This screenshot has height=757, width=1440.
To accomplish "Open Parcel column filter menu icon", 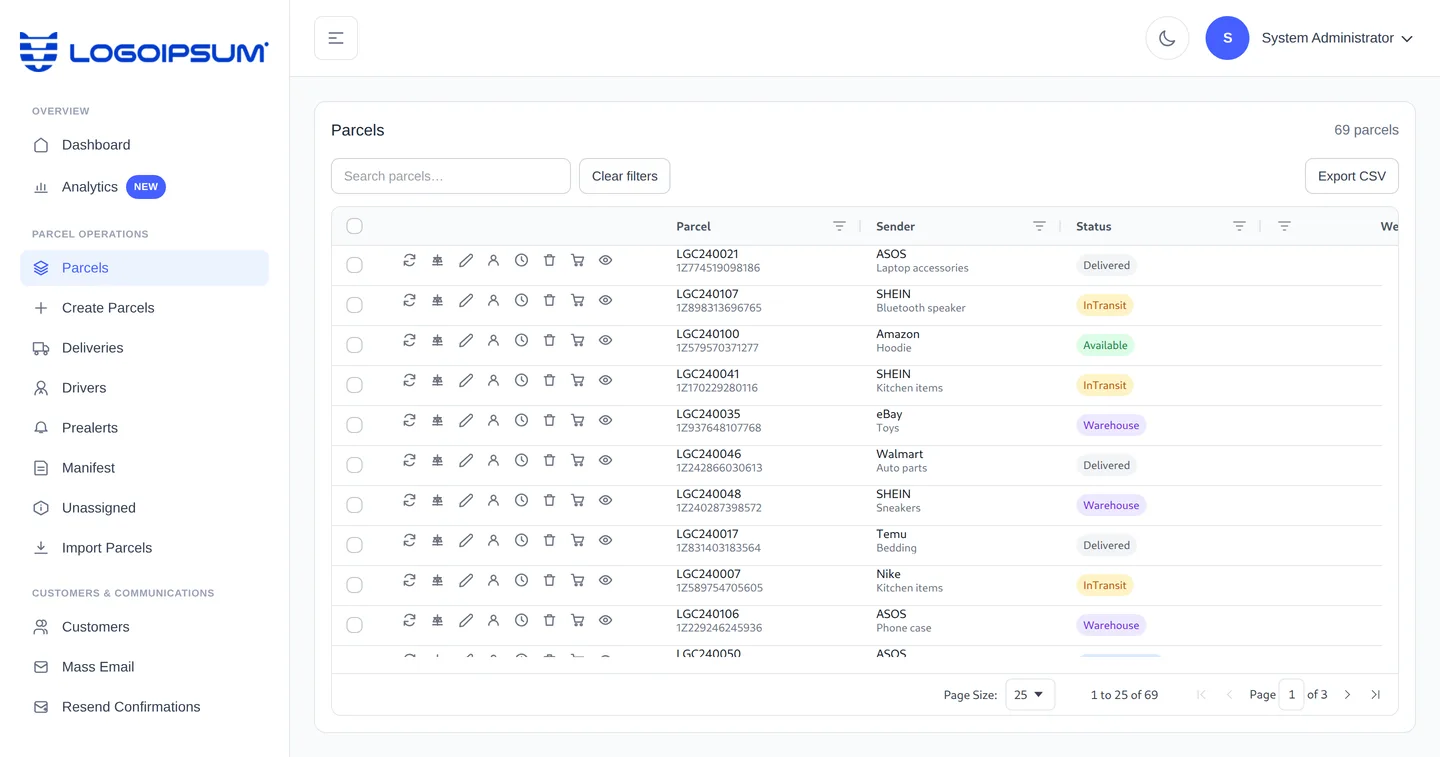I will pyautogui.click(x=839, y=226).
